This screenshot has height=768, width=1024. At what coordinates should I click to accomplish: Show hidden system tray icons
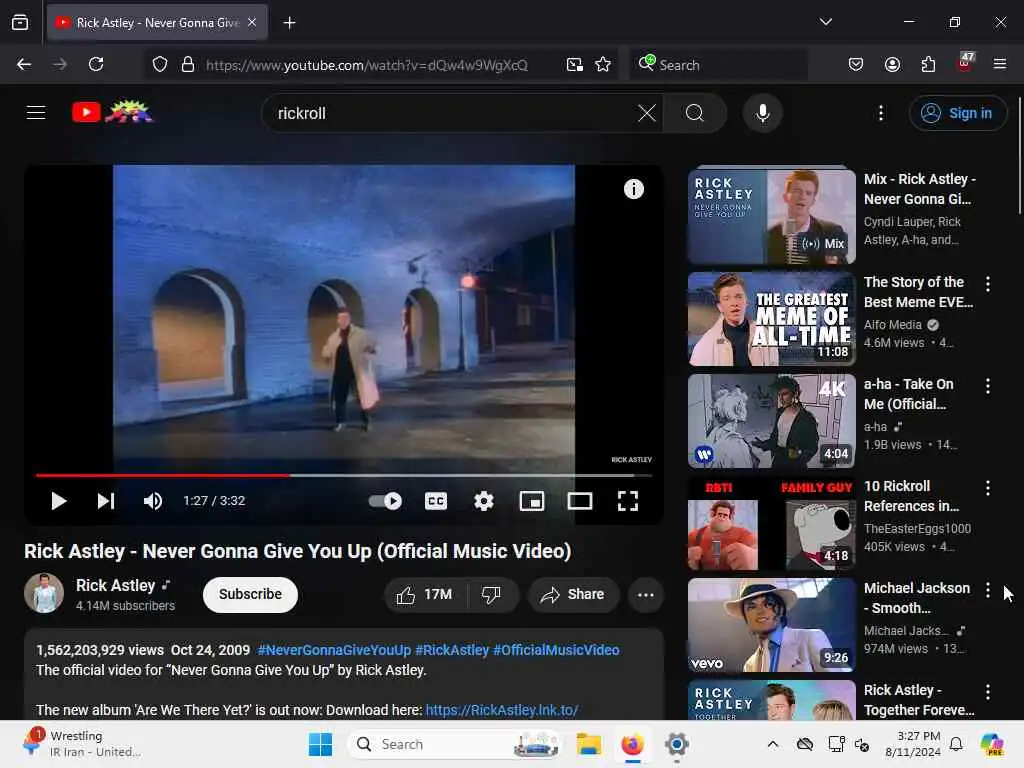[x=773, y=744]
